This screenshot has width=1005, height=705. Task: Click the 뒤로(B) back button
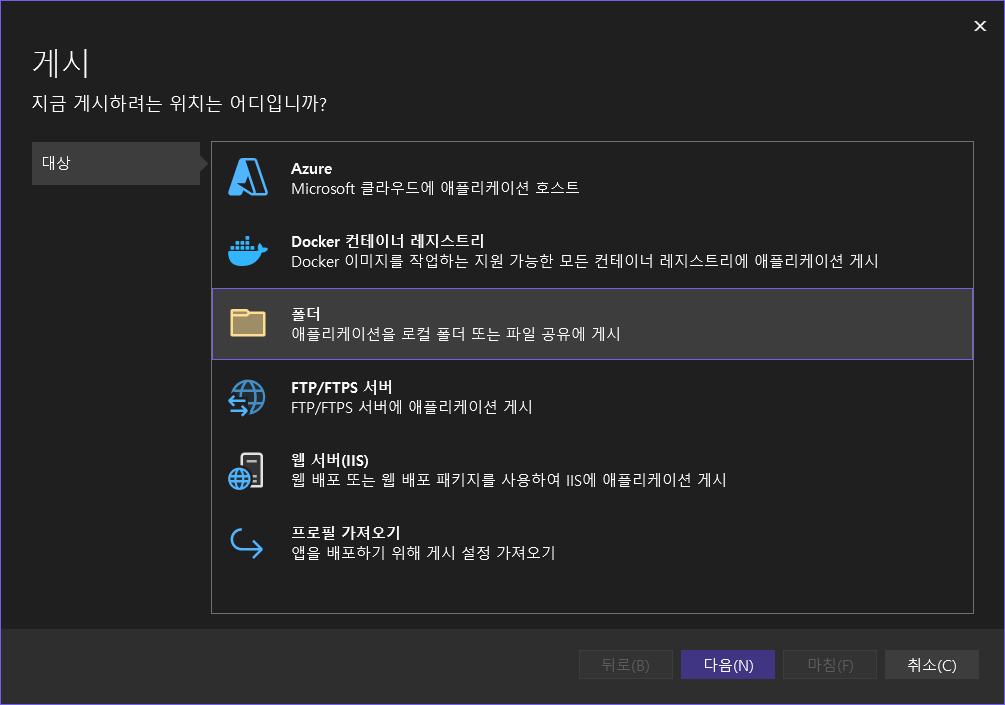(x=625, y=664)
